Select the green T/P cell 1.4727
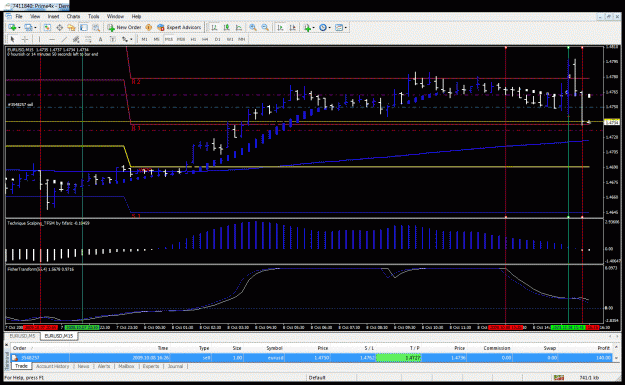 [399, 358]
